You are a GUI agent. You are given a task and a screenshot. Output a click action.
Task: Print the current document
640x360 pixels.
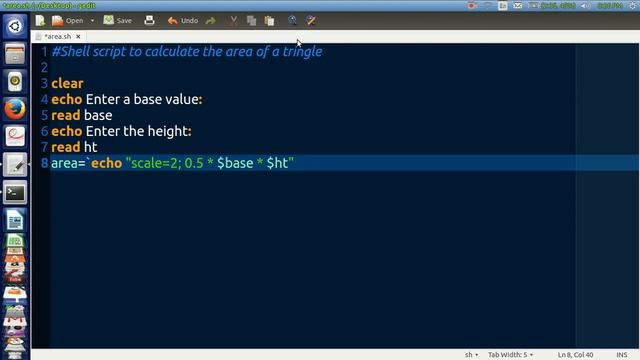click(x=149, y=20)
